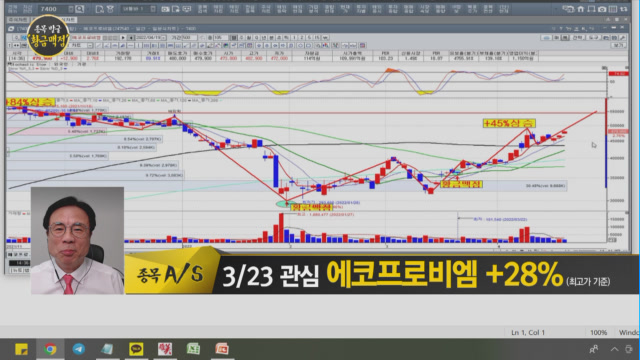
Task: Select the 주식차트 tab below the top toolbar
Action: (x=17, y=19)
